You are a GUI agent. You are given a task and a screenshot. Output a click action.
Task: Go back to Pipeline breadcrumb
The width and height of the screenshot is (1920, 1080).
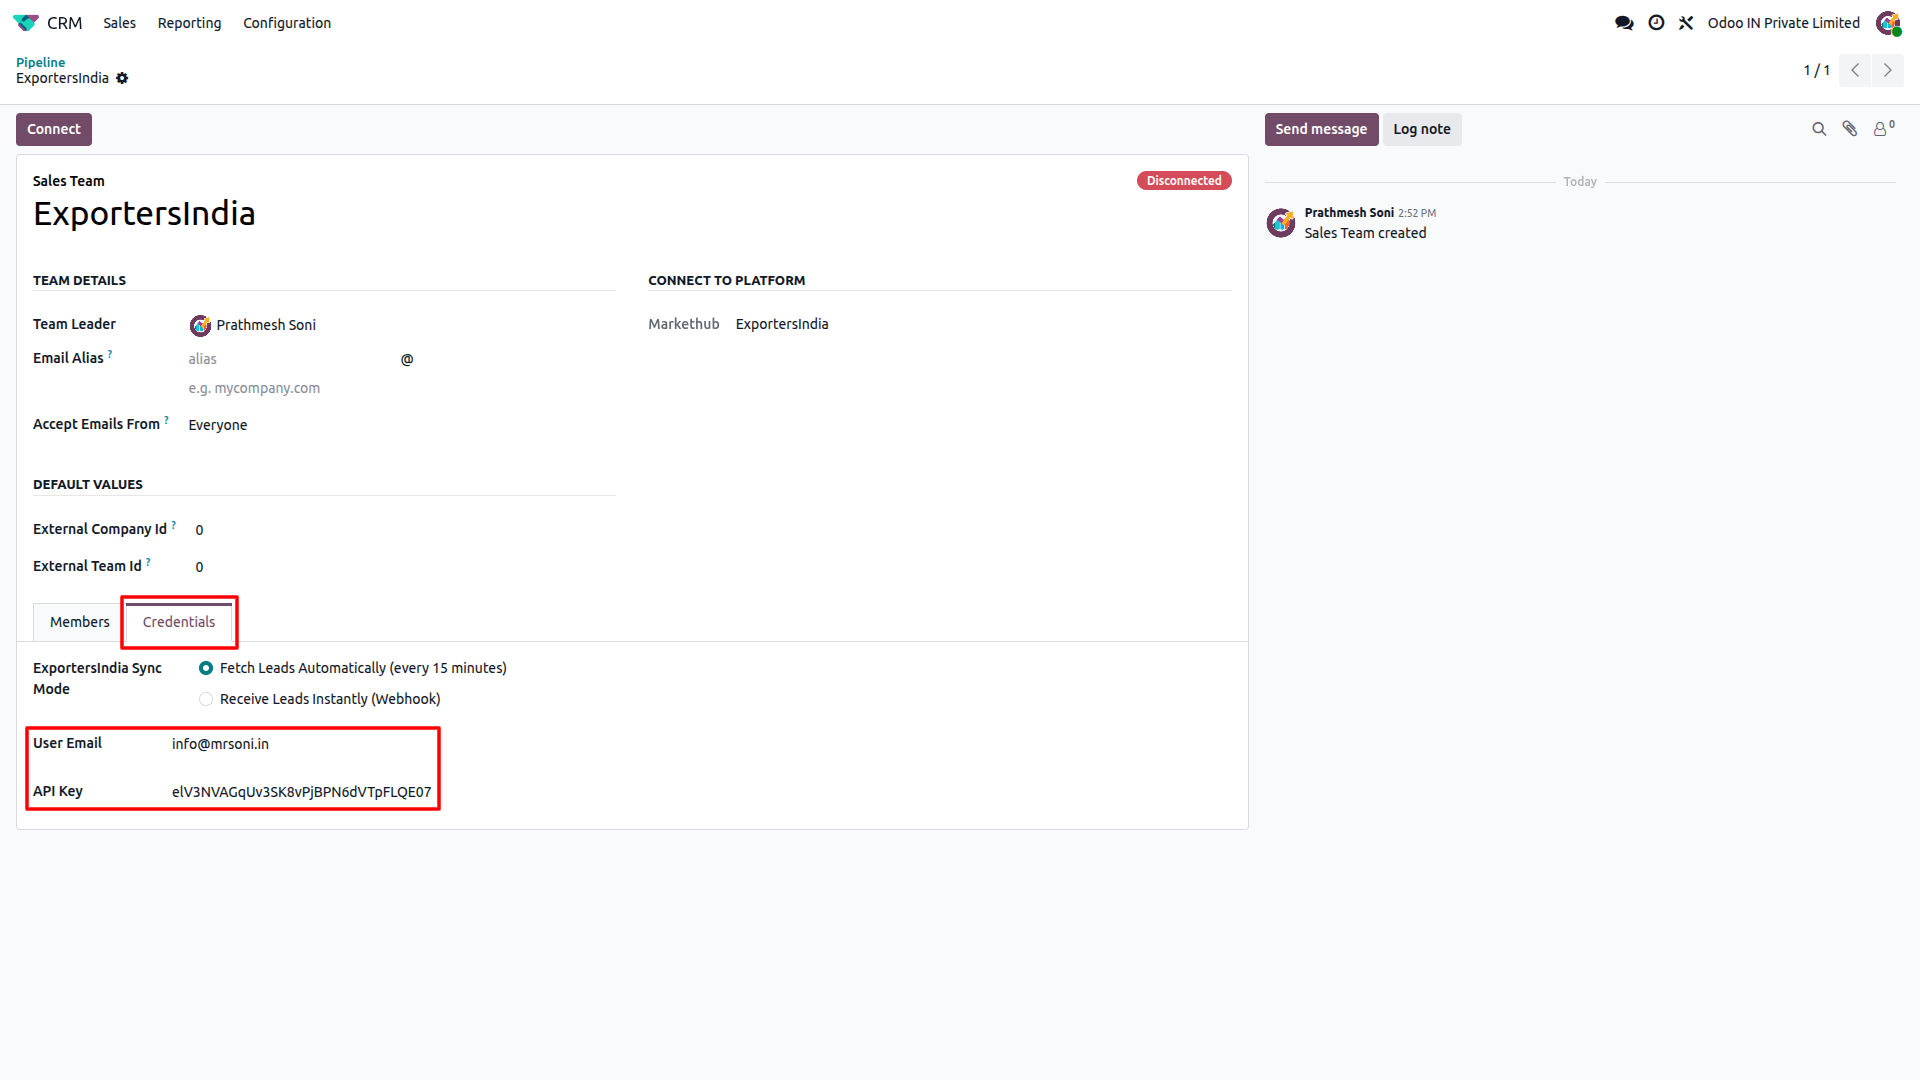click(x=40, y=62)
